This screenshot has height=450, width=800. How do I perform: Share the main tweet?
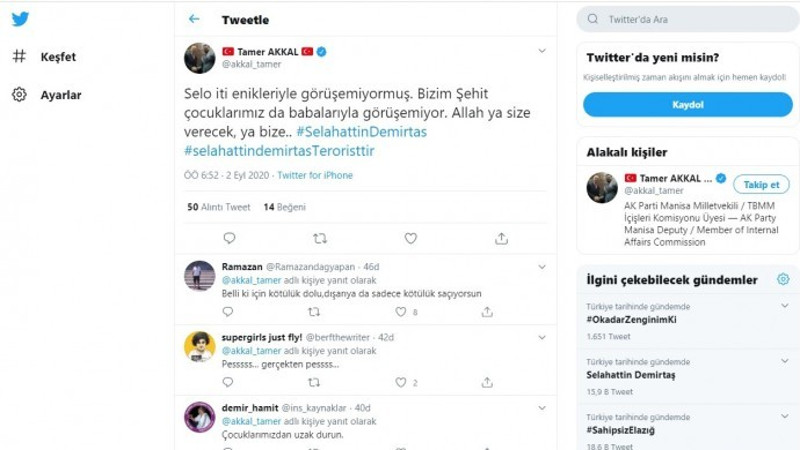click(x=501, y=238)
